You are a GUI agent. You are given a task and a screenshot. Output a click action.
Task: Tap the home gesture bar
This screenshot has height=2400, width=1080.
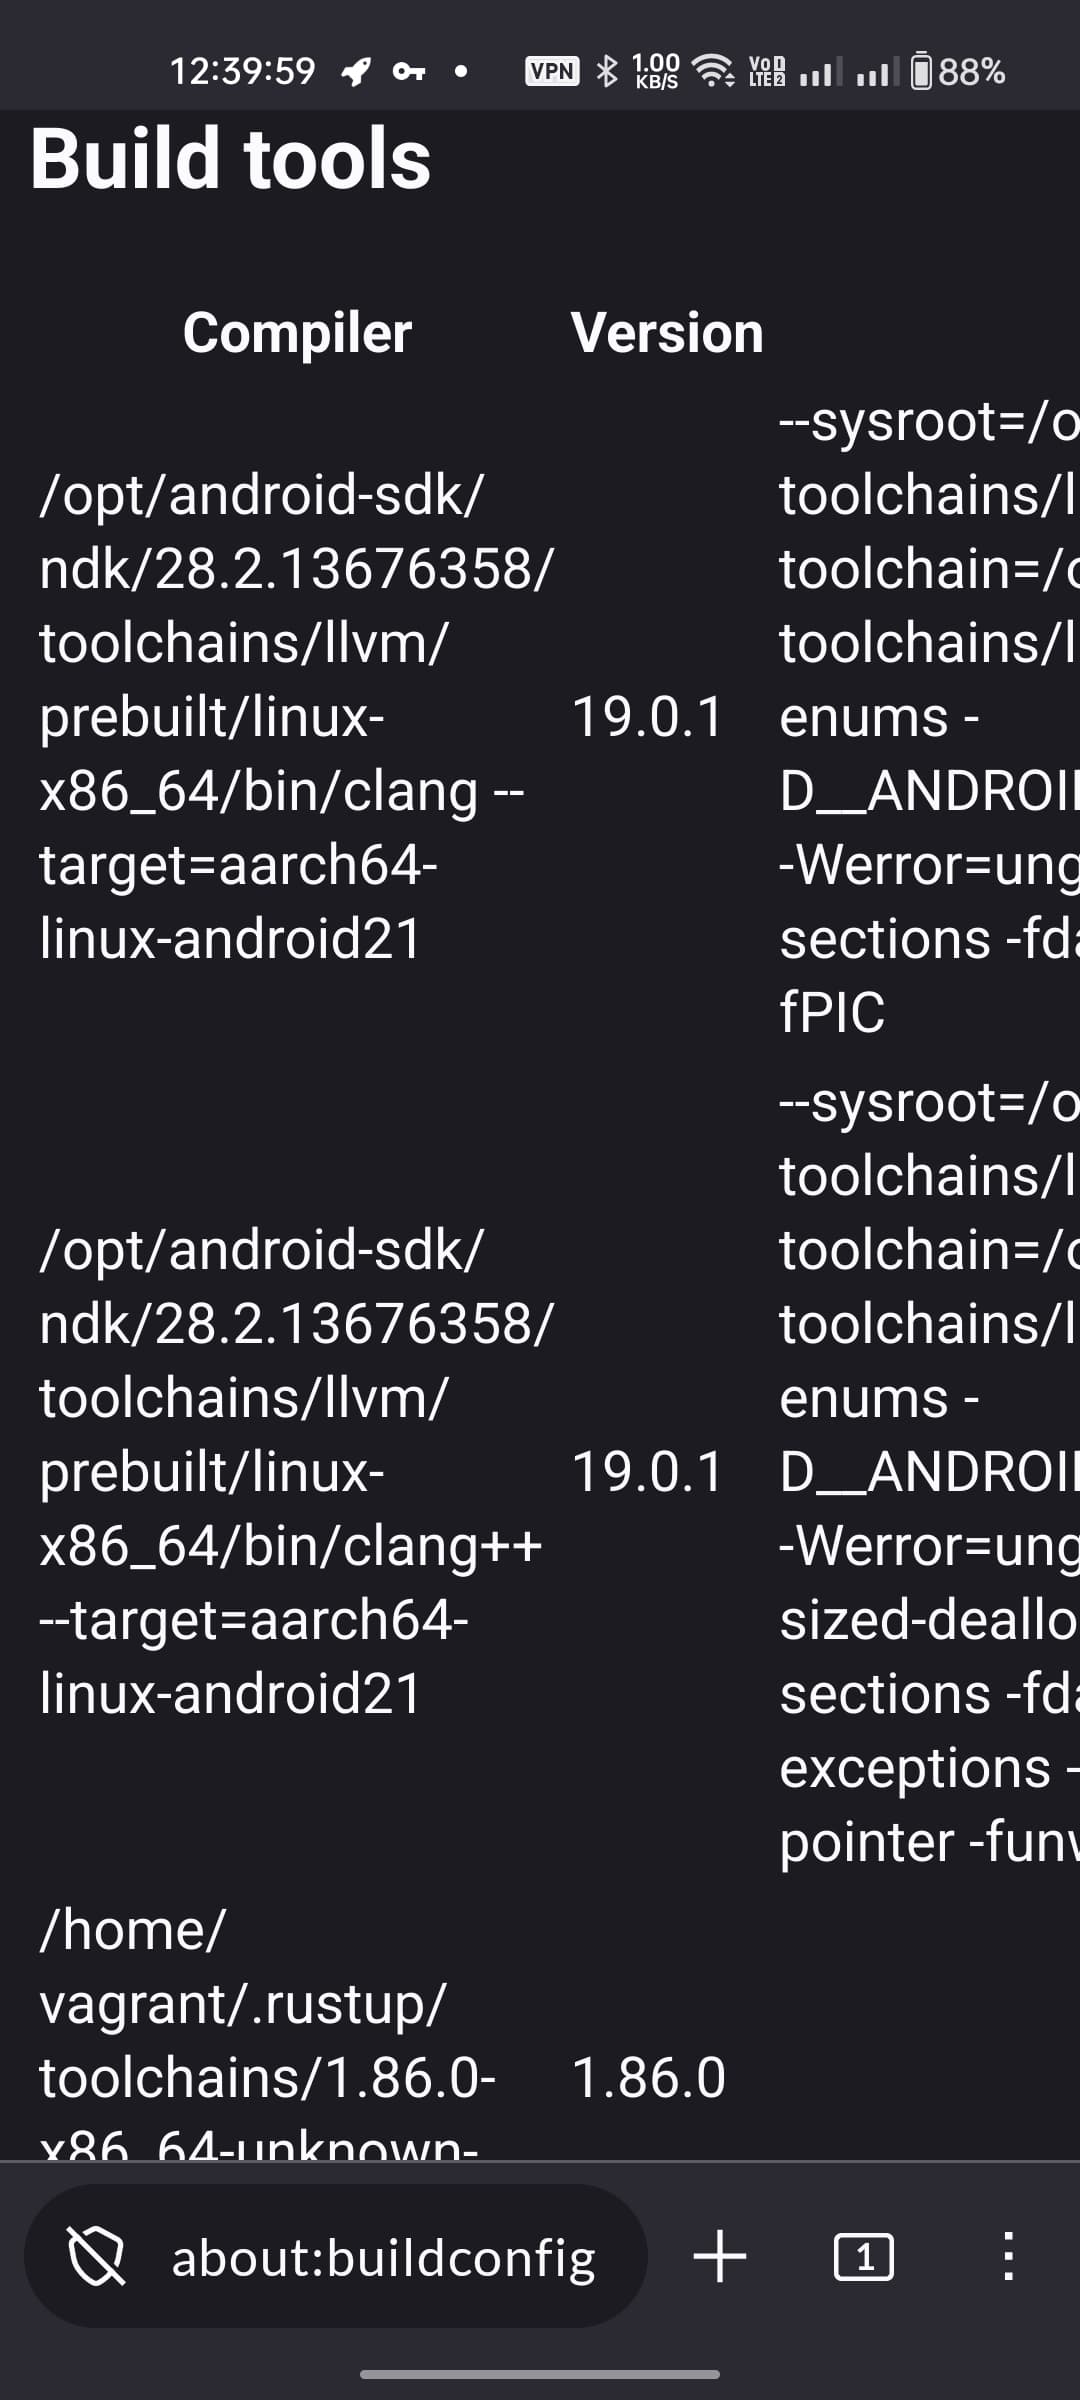(x=540, y=2373)
